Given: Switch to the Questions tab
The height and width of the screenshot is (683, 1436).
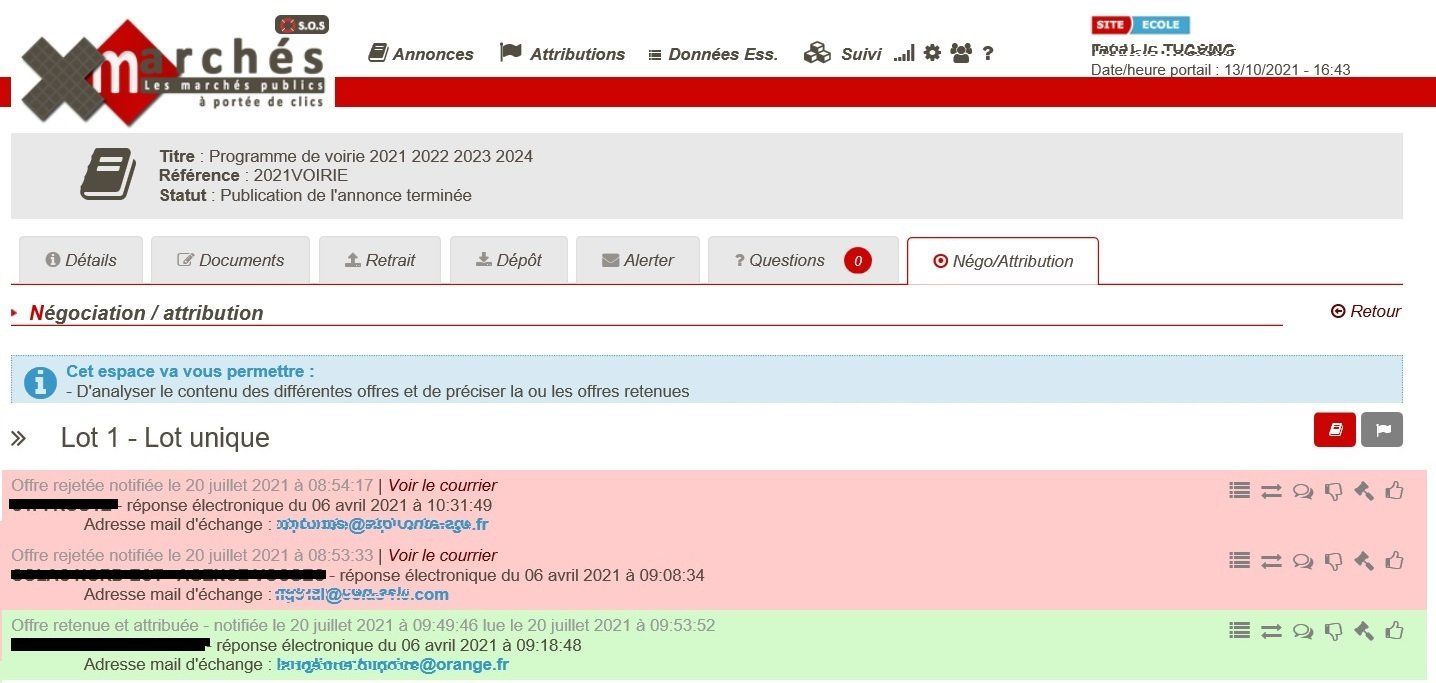Looking at the screenshot, I should pos(803,260).
